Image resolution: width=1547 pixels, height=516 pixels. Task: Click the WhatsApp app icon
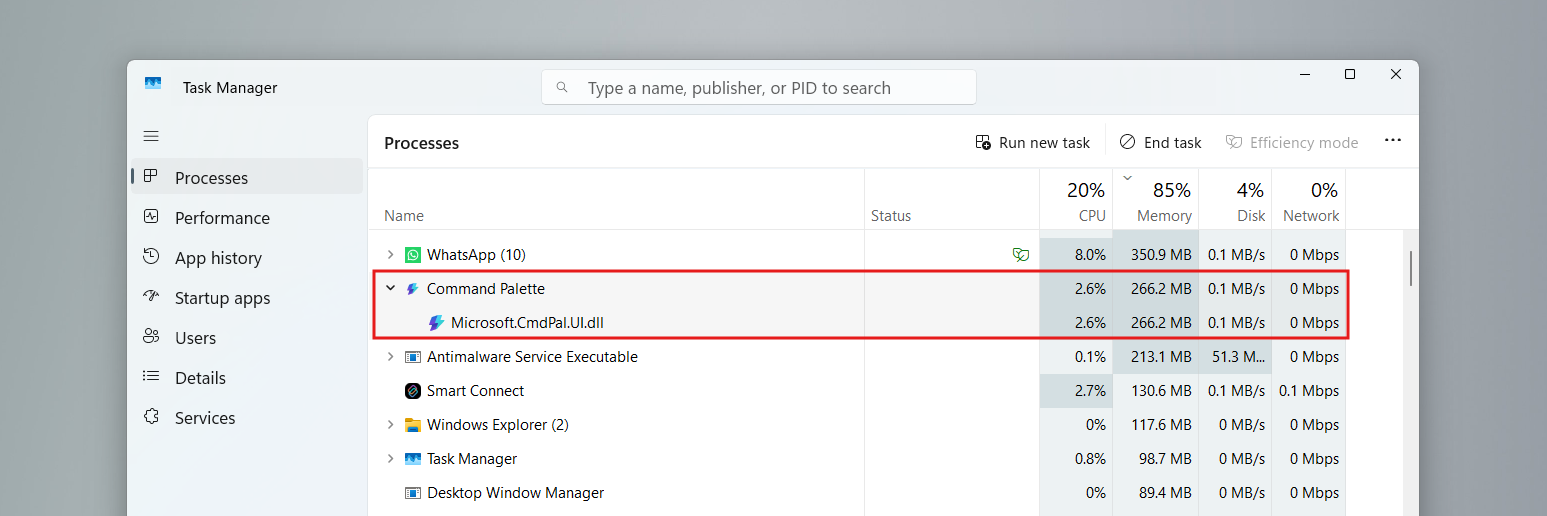click(413, 255)
